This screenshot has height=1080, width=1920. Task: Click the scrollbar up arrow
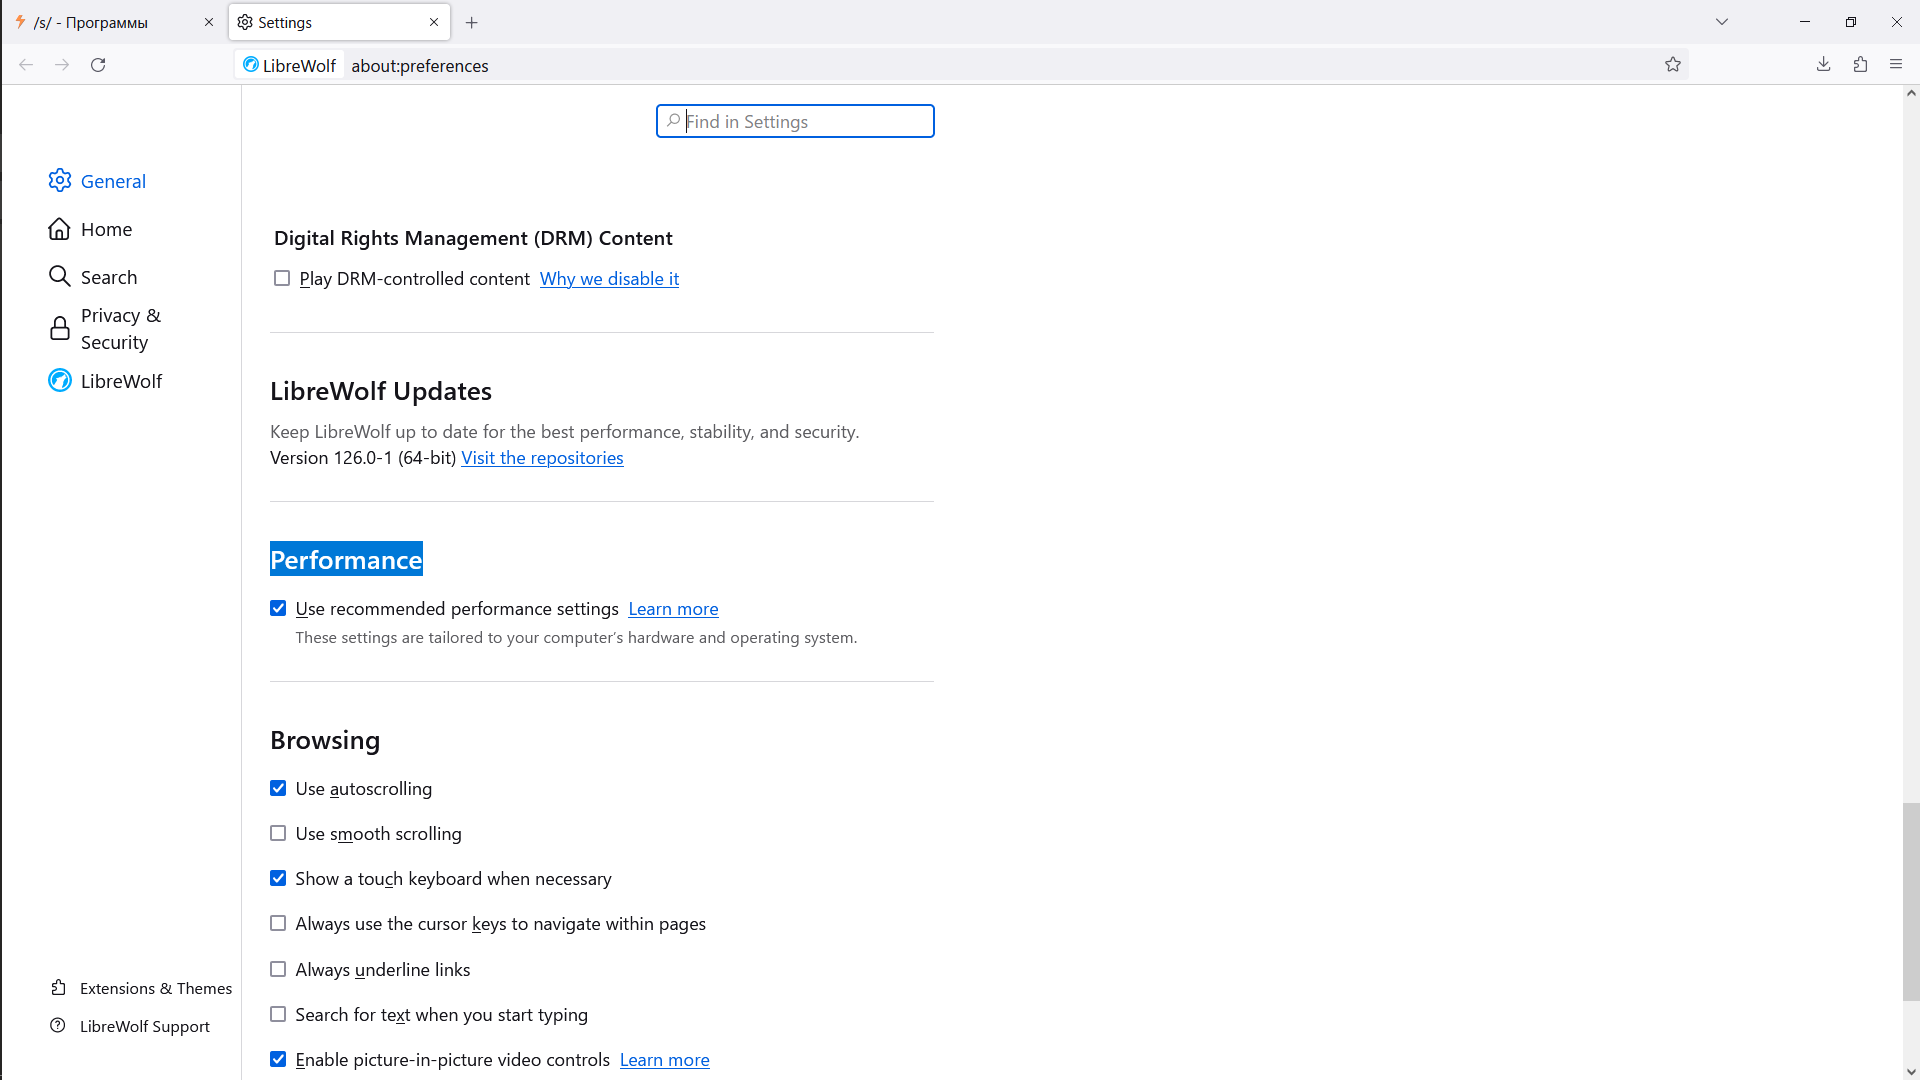pos(1911,93)
